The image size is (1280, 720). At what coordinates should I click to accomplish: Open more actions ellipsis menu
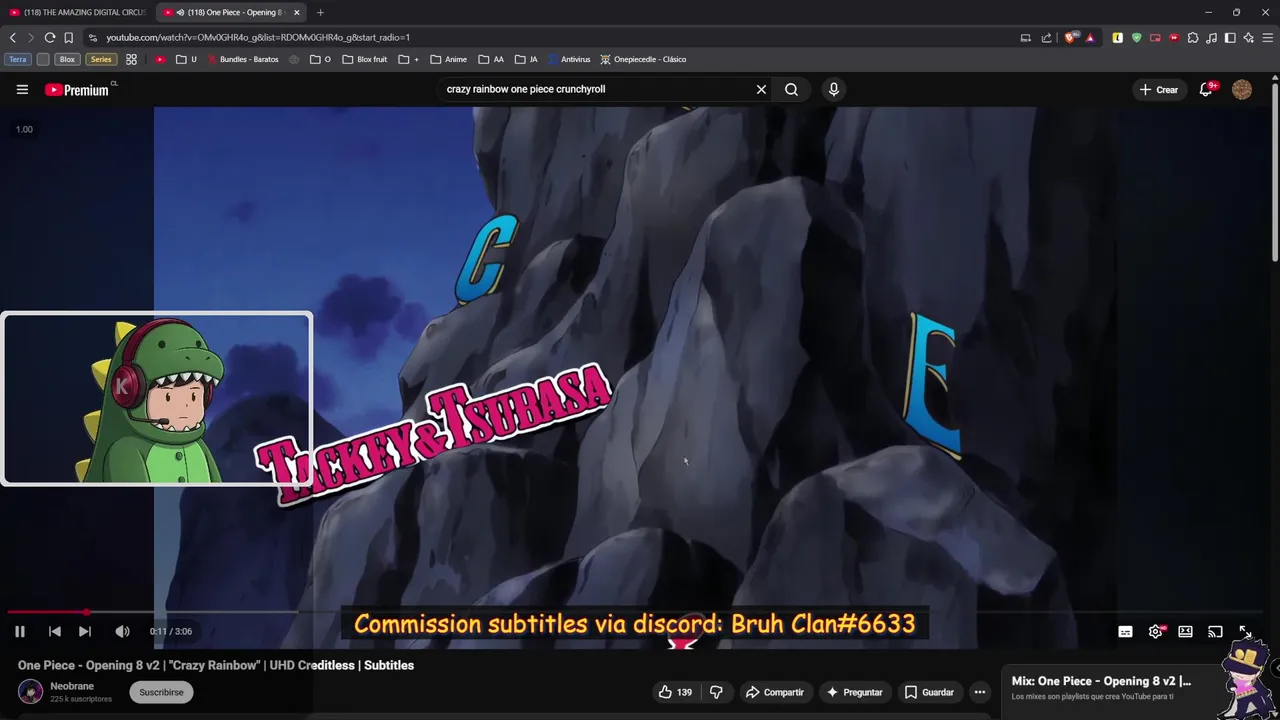(980, 692)
